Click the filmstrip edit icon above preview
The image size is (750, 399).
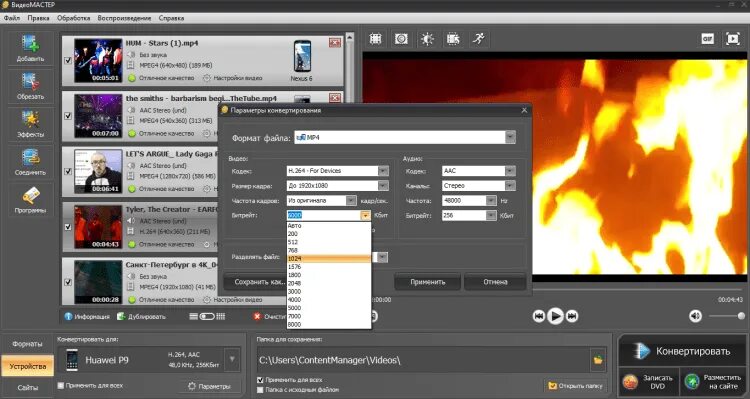click(x=452, y=39)
